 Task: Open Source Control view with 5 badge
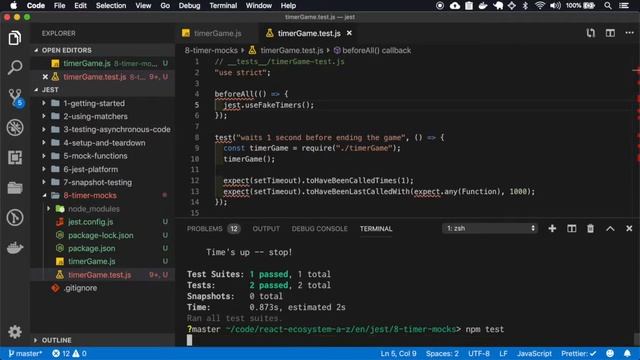16,98
